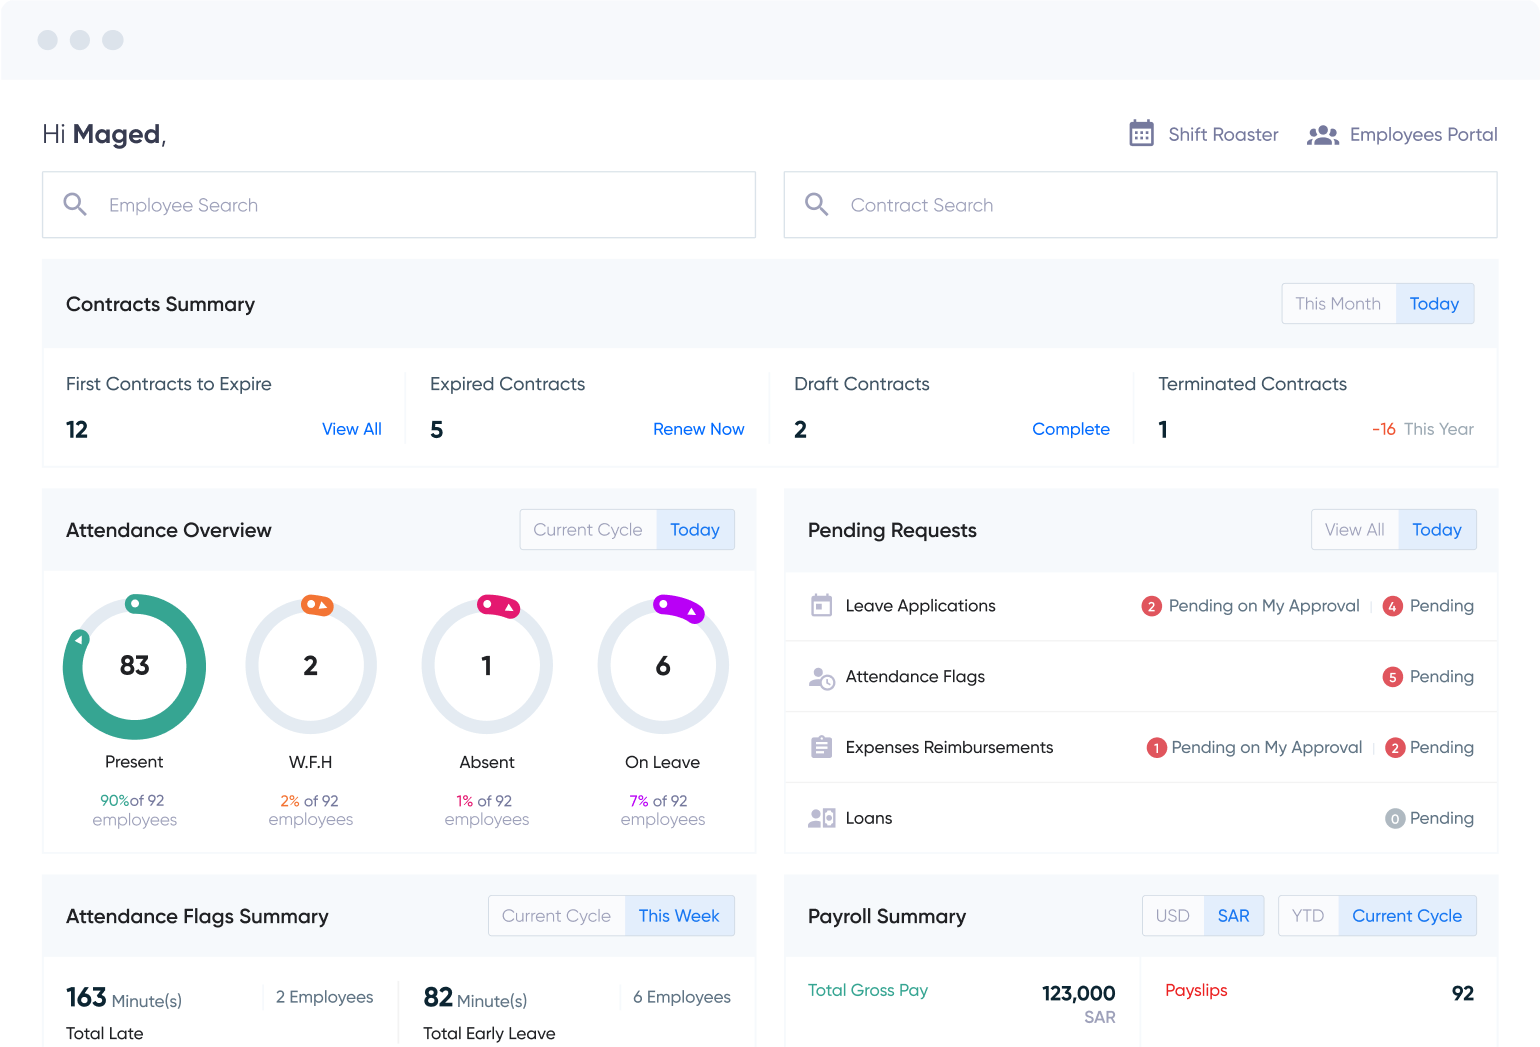
Task: Click the Leave Applications calendar icon
Action: (821, 606)
